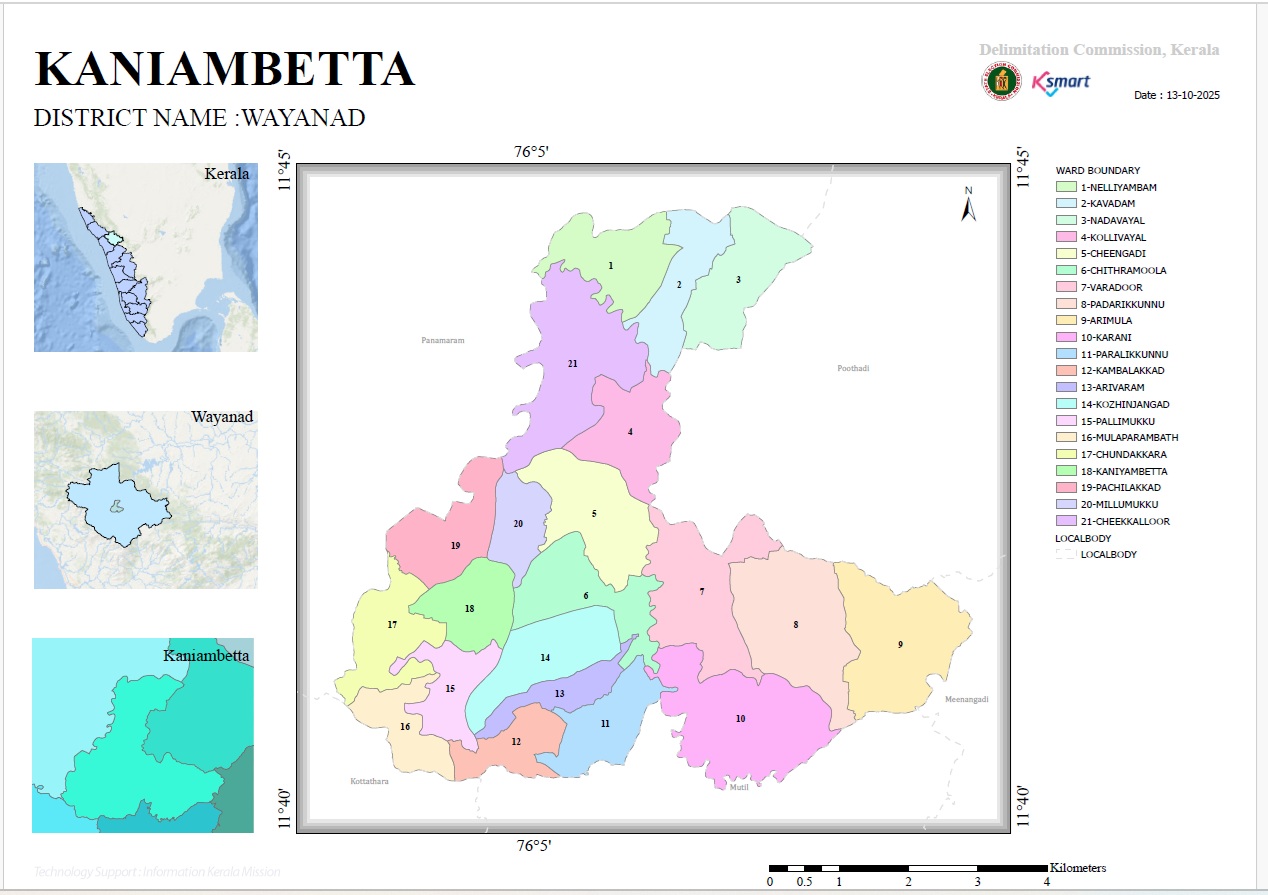Select ward 2 region on the map
This screenshot has height=895, width=1268.
(x=679, y=286)
